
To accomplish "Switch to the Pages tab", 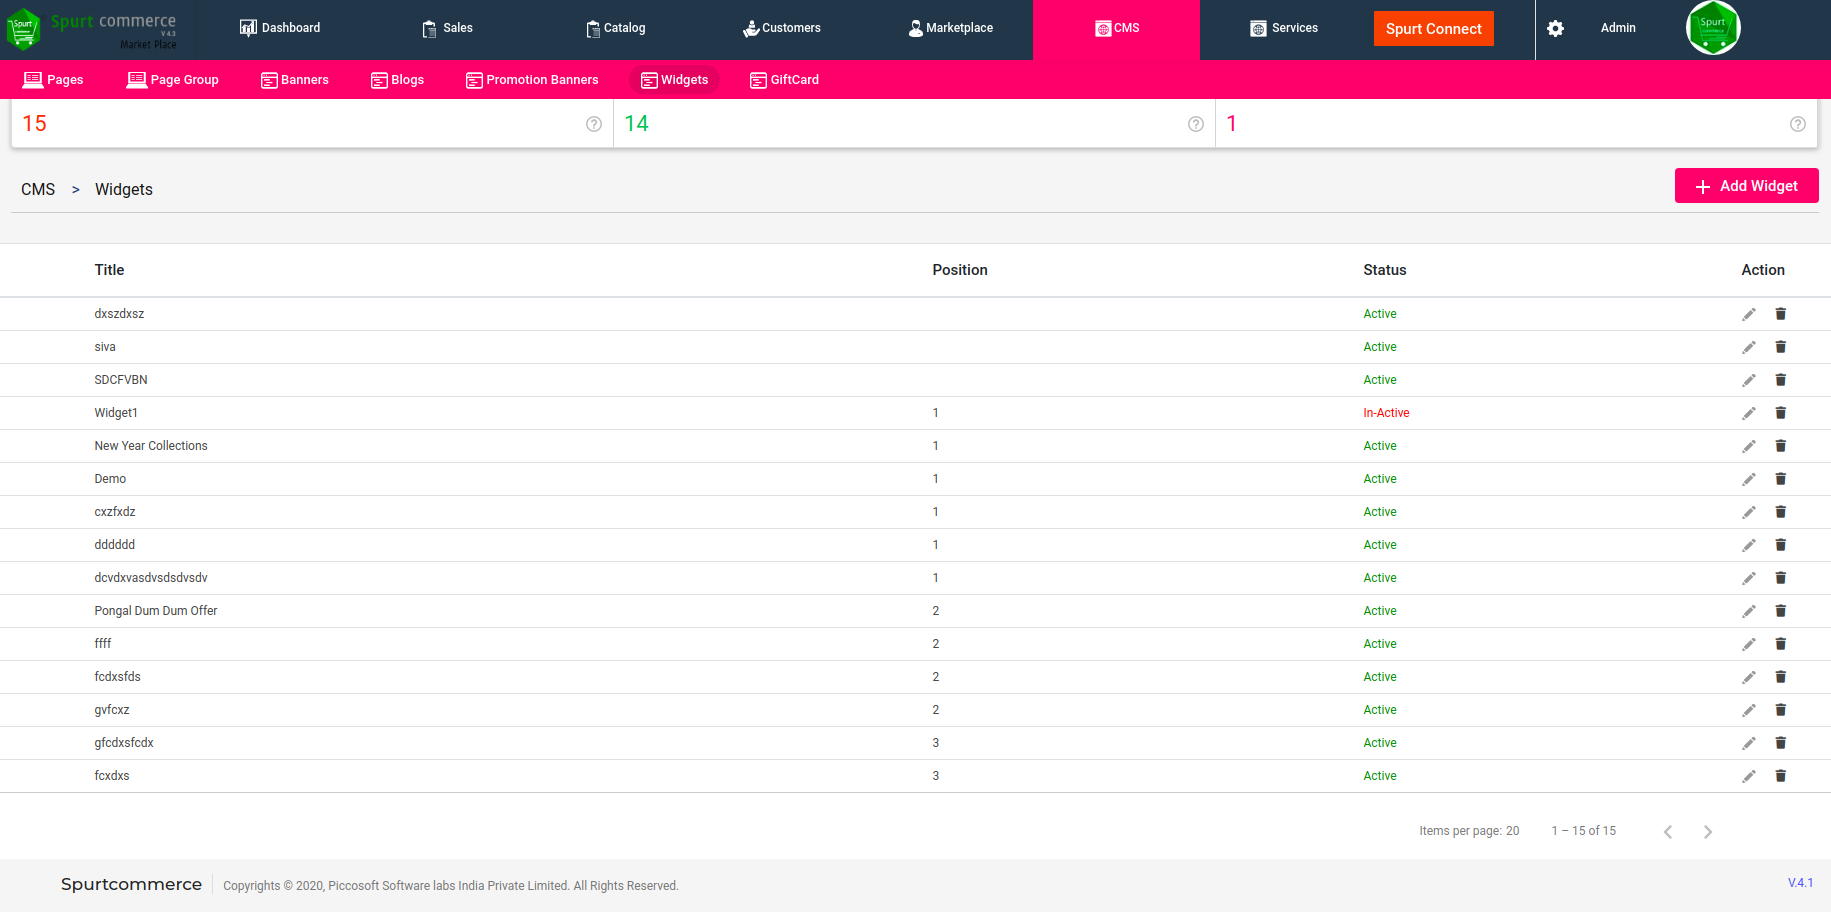I will (53, 80).
